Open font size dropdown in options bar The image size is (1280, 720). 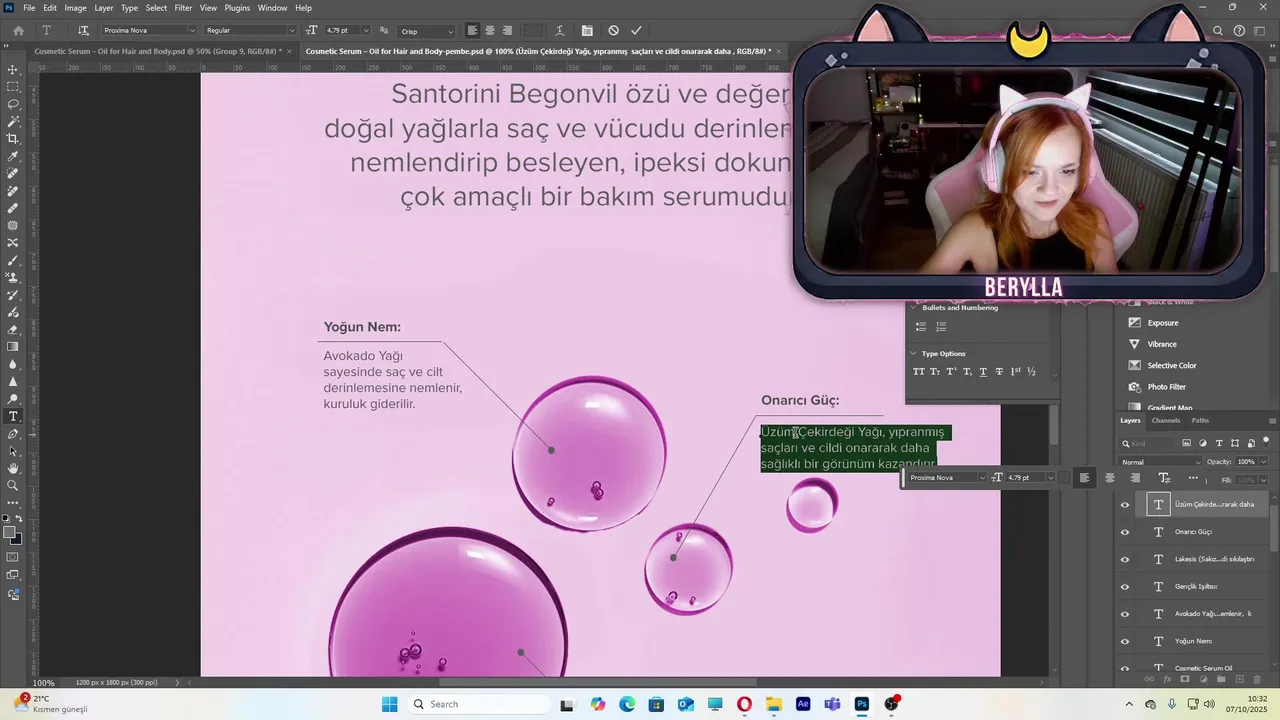(x=364, y=31)
